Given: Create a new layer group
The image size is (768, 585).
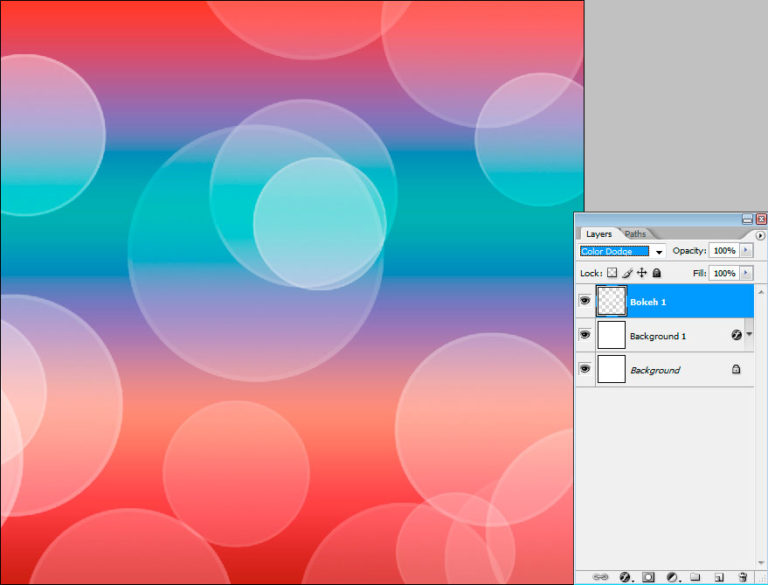Looking at the screenshot, I should pyautogui.click(x=695, y=577).
